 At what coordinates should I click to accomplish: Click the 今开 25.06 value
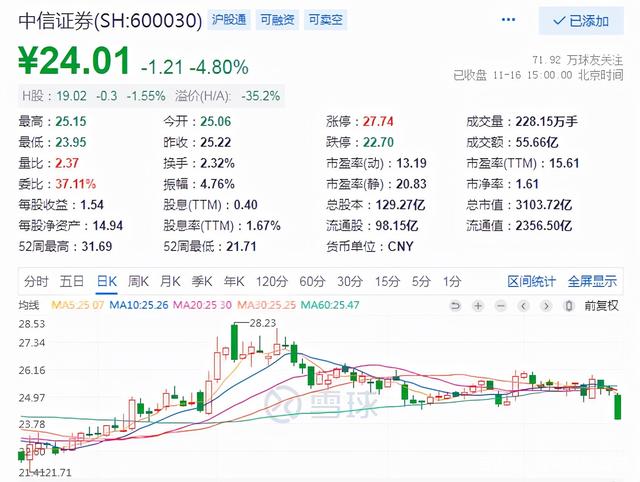click(x=216, y=121)
